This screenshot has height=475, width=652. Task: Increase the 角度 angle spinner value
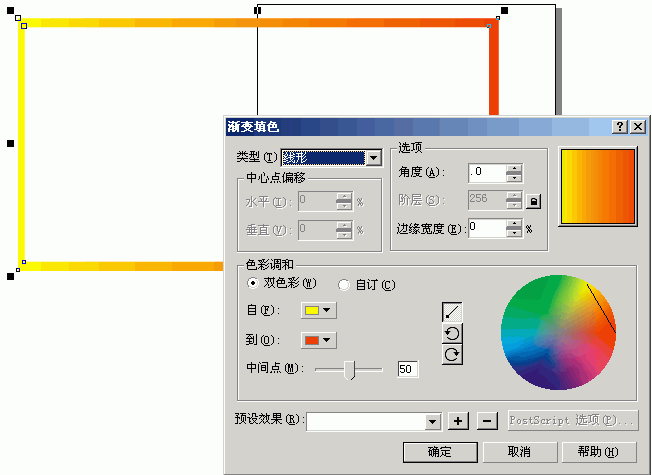(514, 169)
